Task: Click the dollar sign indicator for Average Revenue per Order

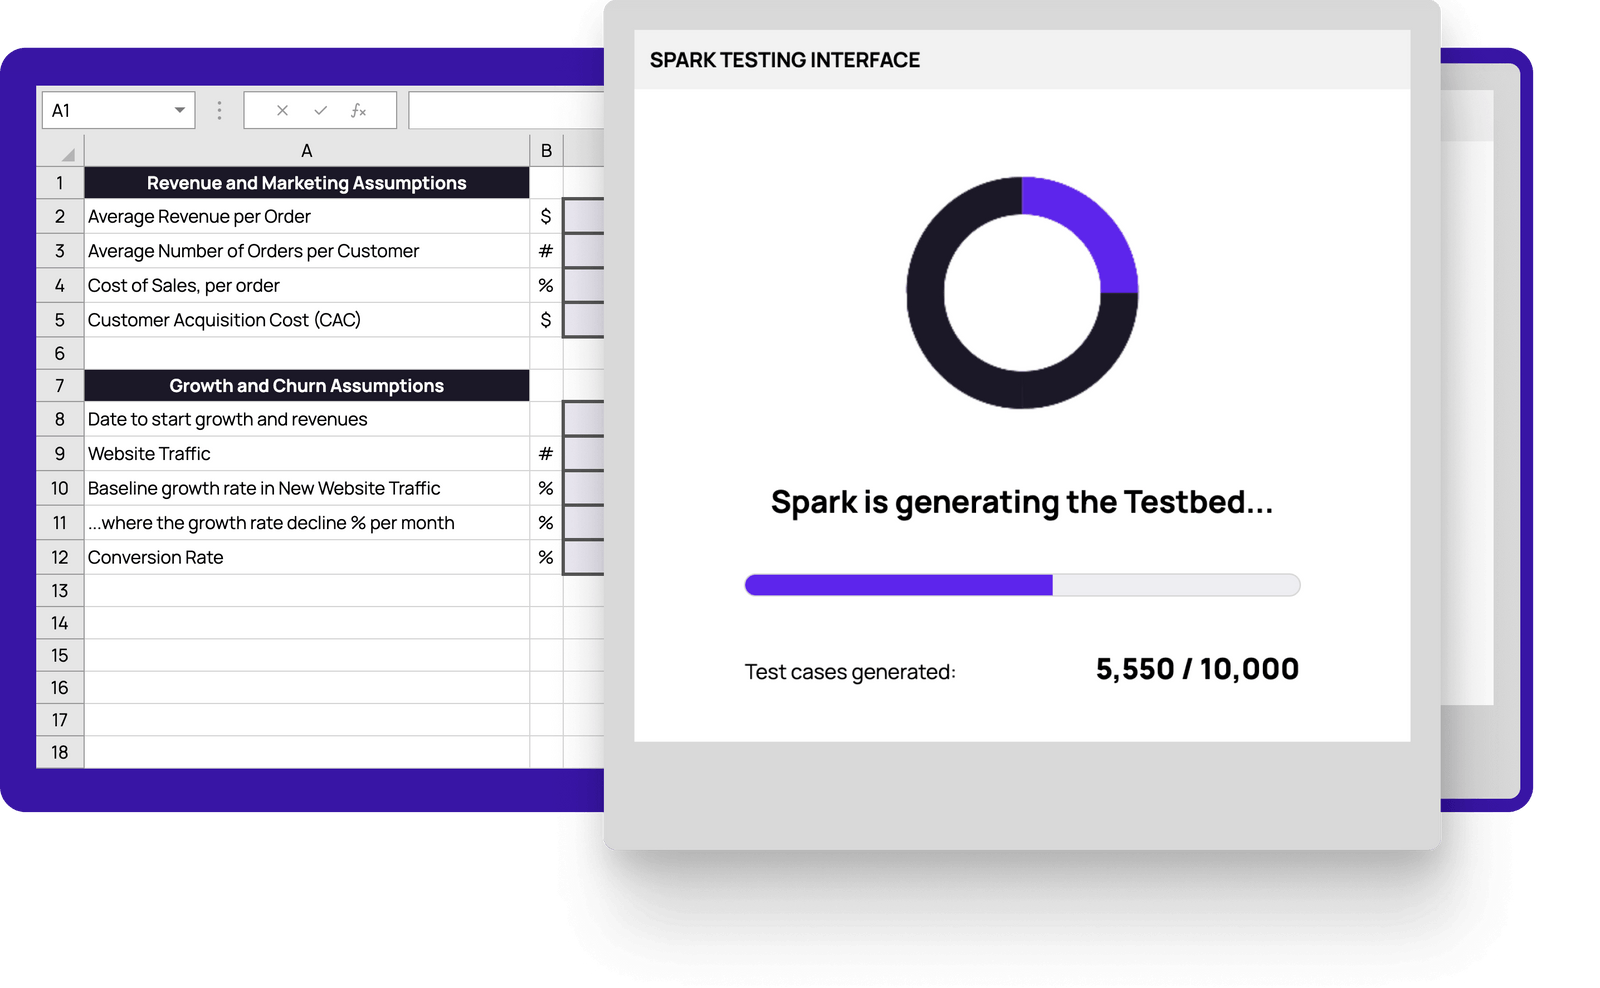Action: tap(545, 216)
